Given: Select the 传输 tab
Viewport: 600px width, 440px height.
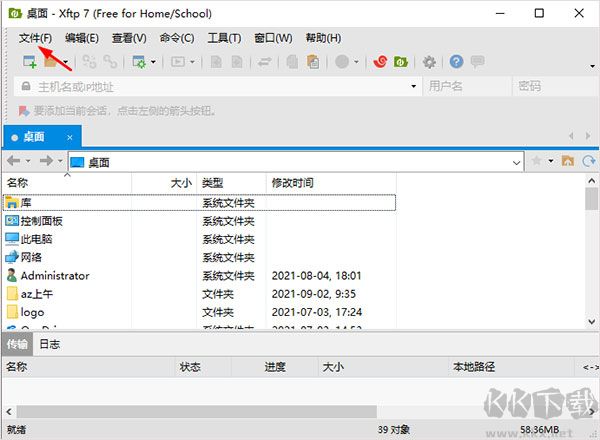Looking at the screenshot, I should tap(17, 344).
